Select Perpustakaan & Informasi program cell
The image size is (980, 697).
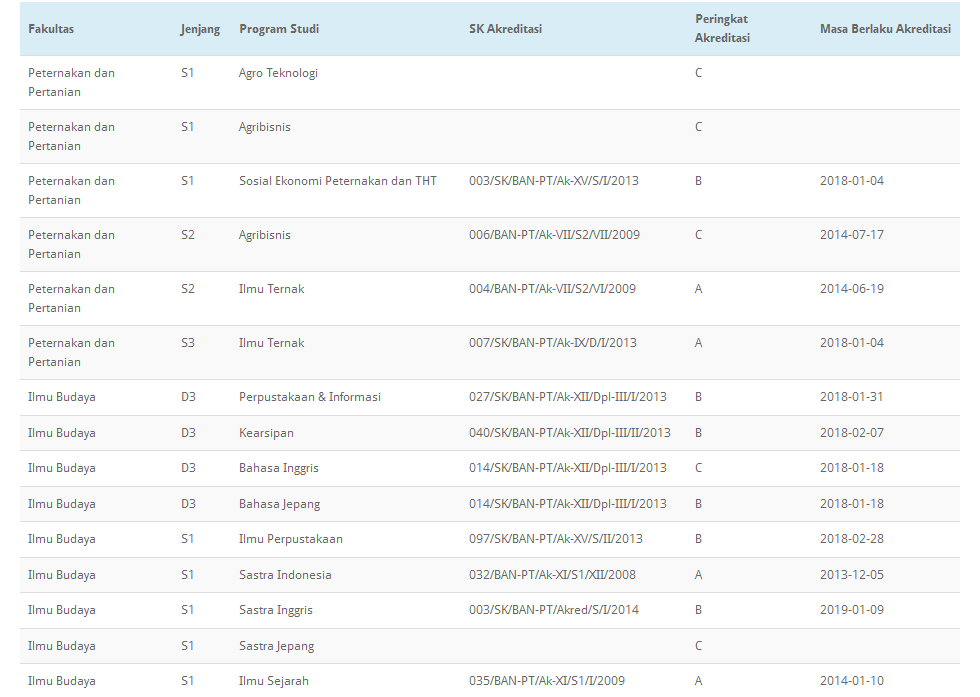click(310, 397)
